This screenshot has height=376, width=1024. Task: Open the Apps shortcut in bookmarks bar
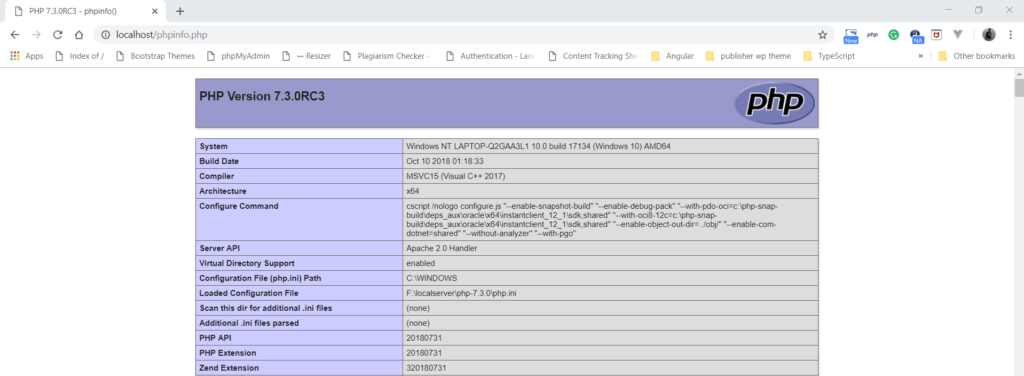click(27, 56)
